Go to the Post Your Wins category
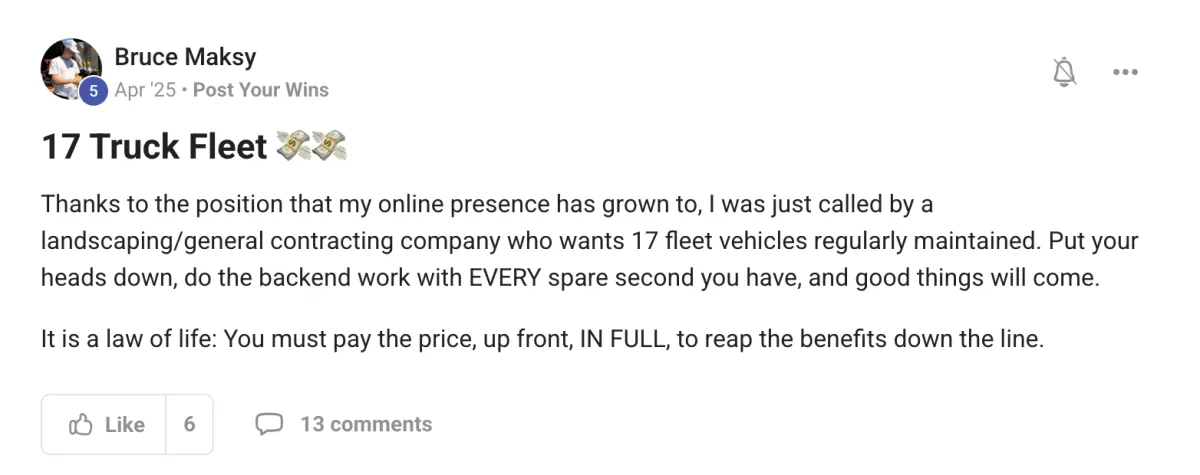The image size is (1200, 475). (260, 90)
